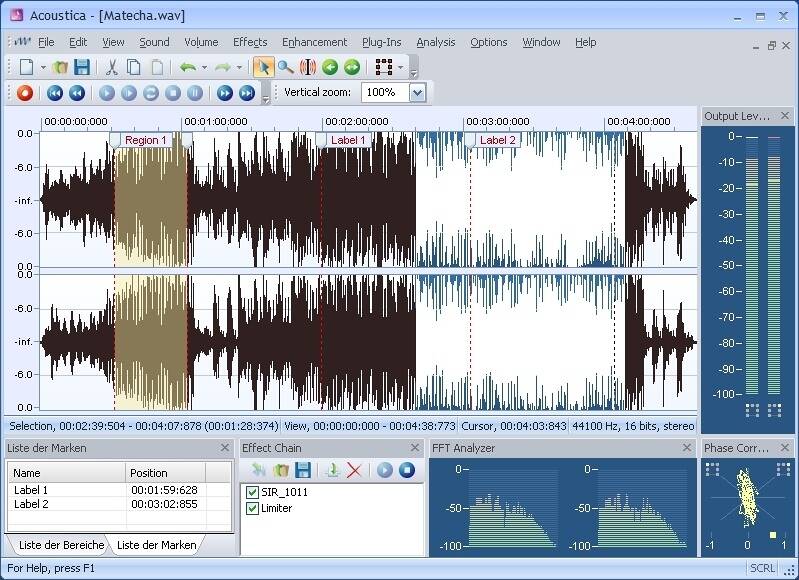Viewport: 799px width, 580px height.
Task: Toggle the Limiter effect checkbox
Action: point(252,508)
